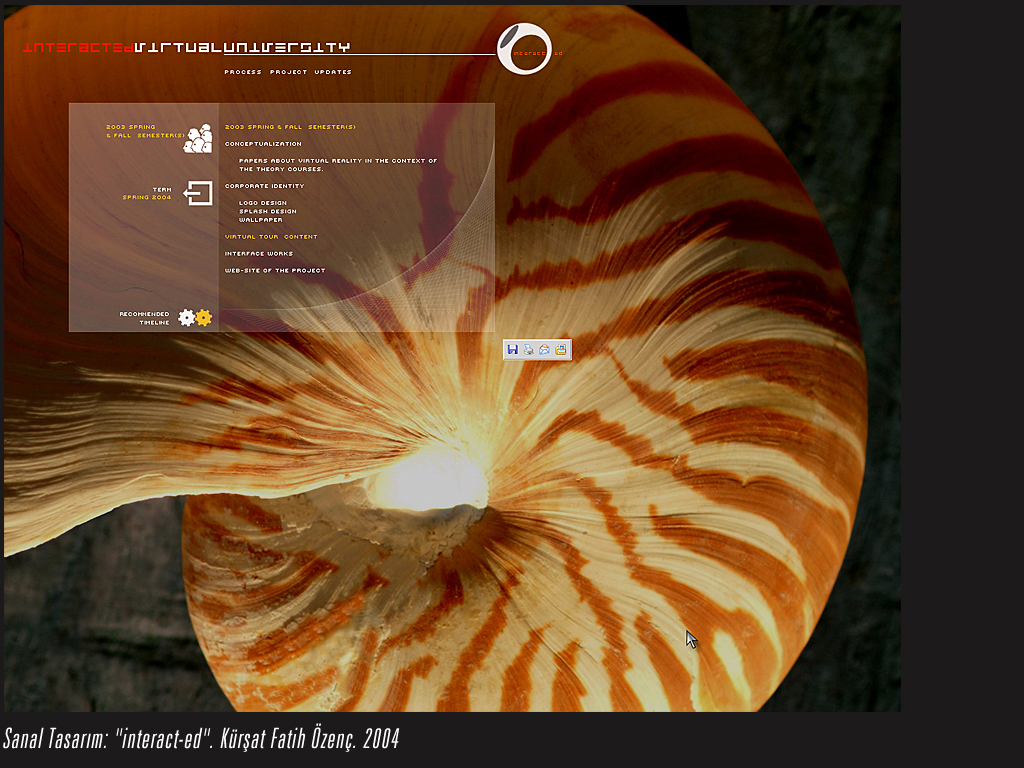Select the Conceptualization section link
The width and height of the screenshot is (1024, 768).
[263, 144]
